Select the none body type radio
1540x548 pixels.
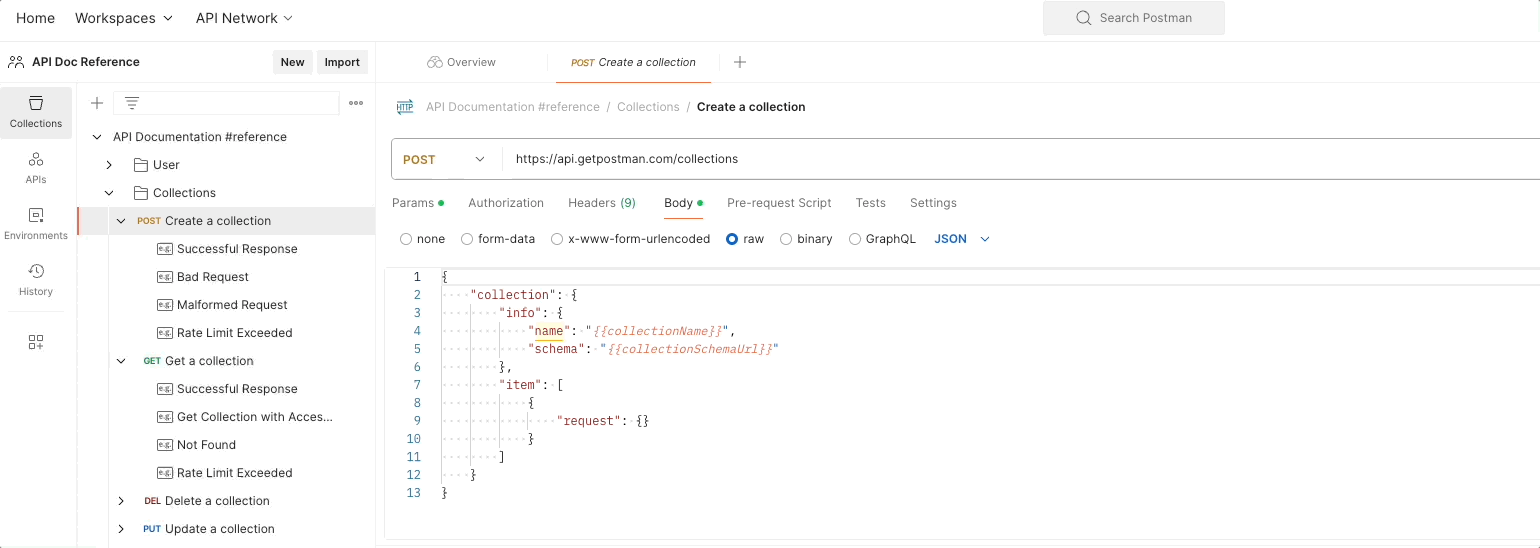click(x=406, y=239)
